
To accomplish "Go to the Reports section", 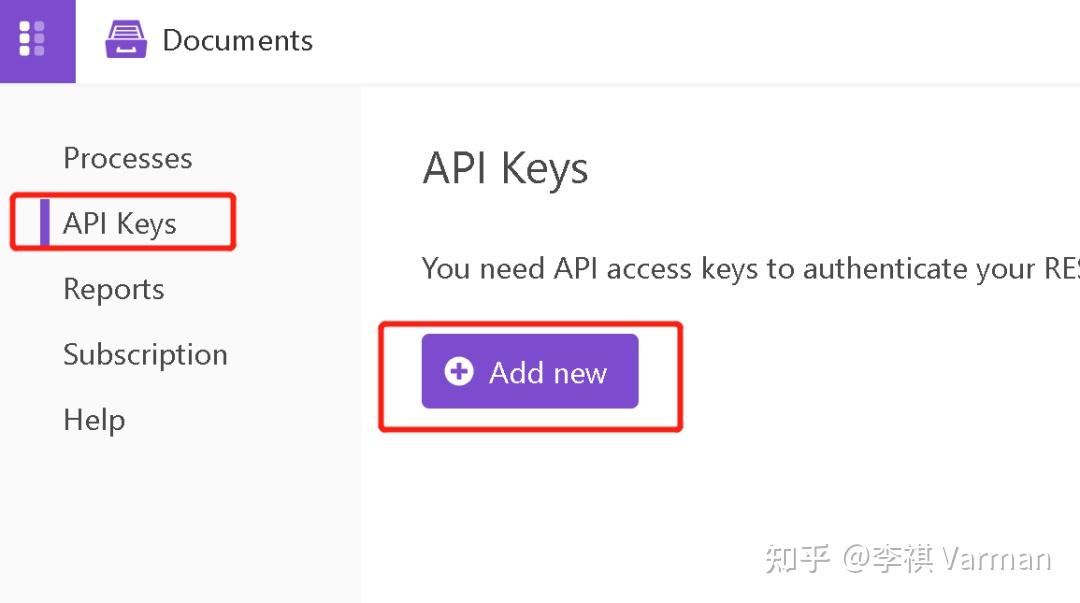I will [x=113, y=289].
